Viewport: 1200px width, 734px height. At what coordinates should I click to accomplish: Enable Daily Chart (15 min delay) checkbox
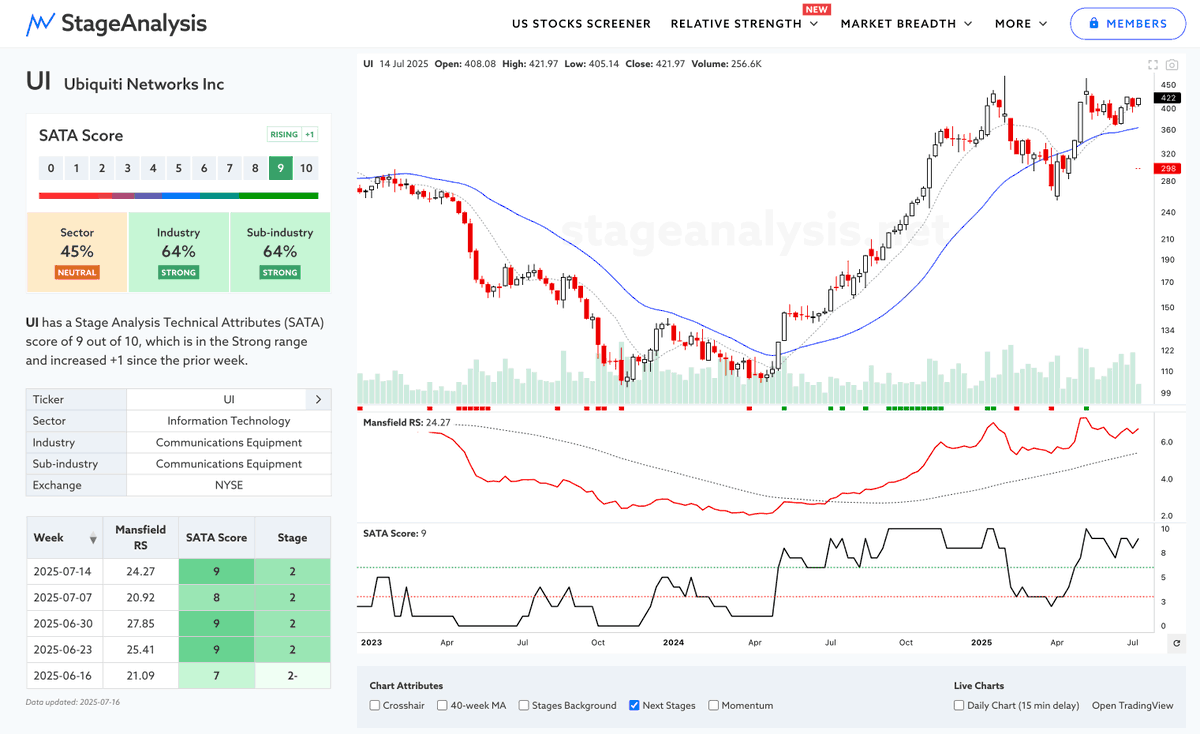[959, 705]
